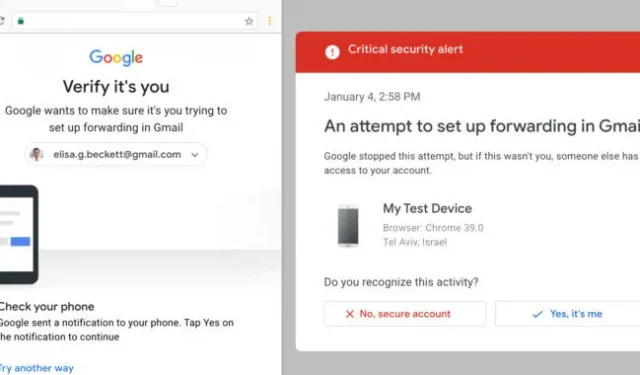Click the January 4, 2:58 PM timestamp
Viewport: 640px width, 375px height.
pyautogui.click(x=372, y=97)
